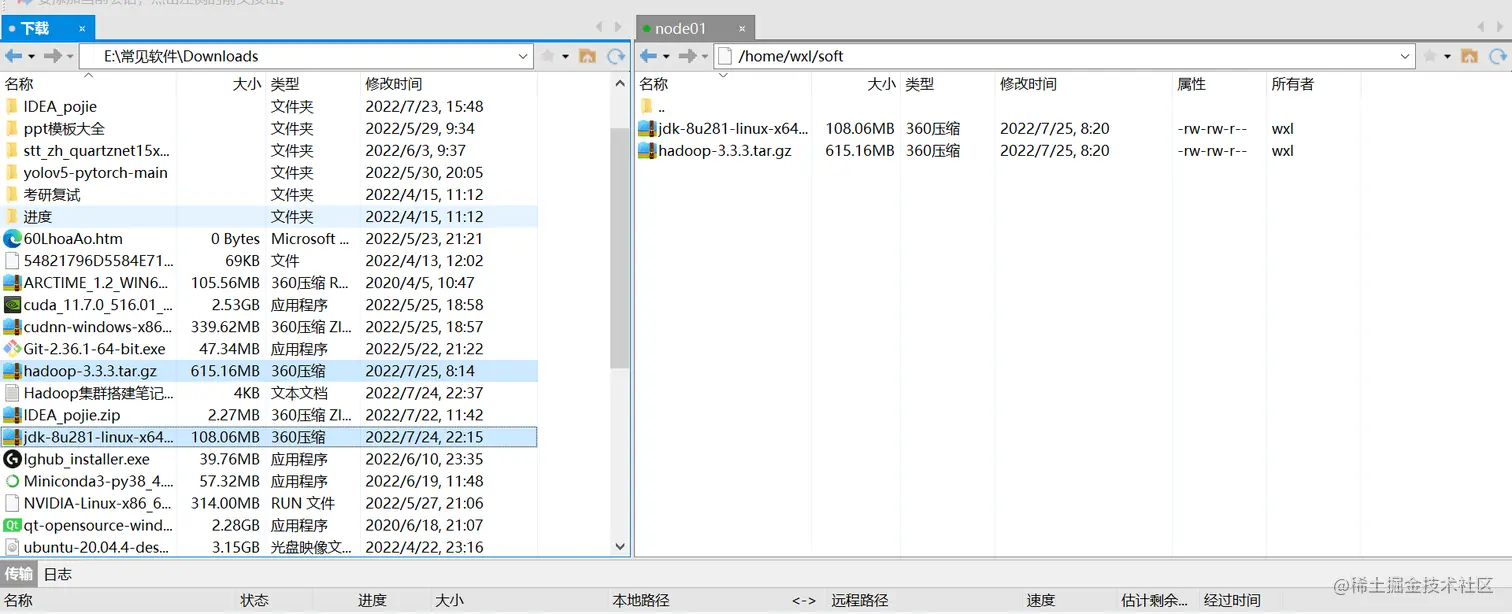
Task: Open the 传输 transfer tab
Action: coord(18,574)
